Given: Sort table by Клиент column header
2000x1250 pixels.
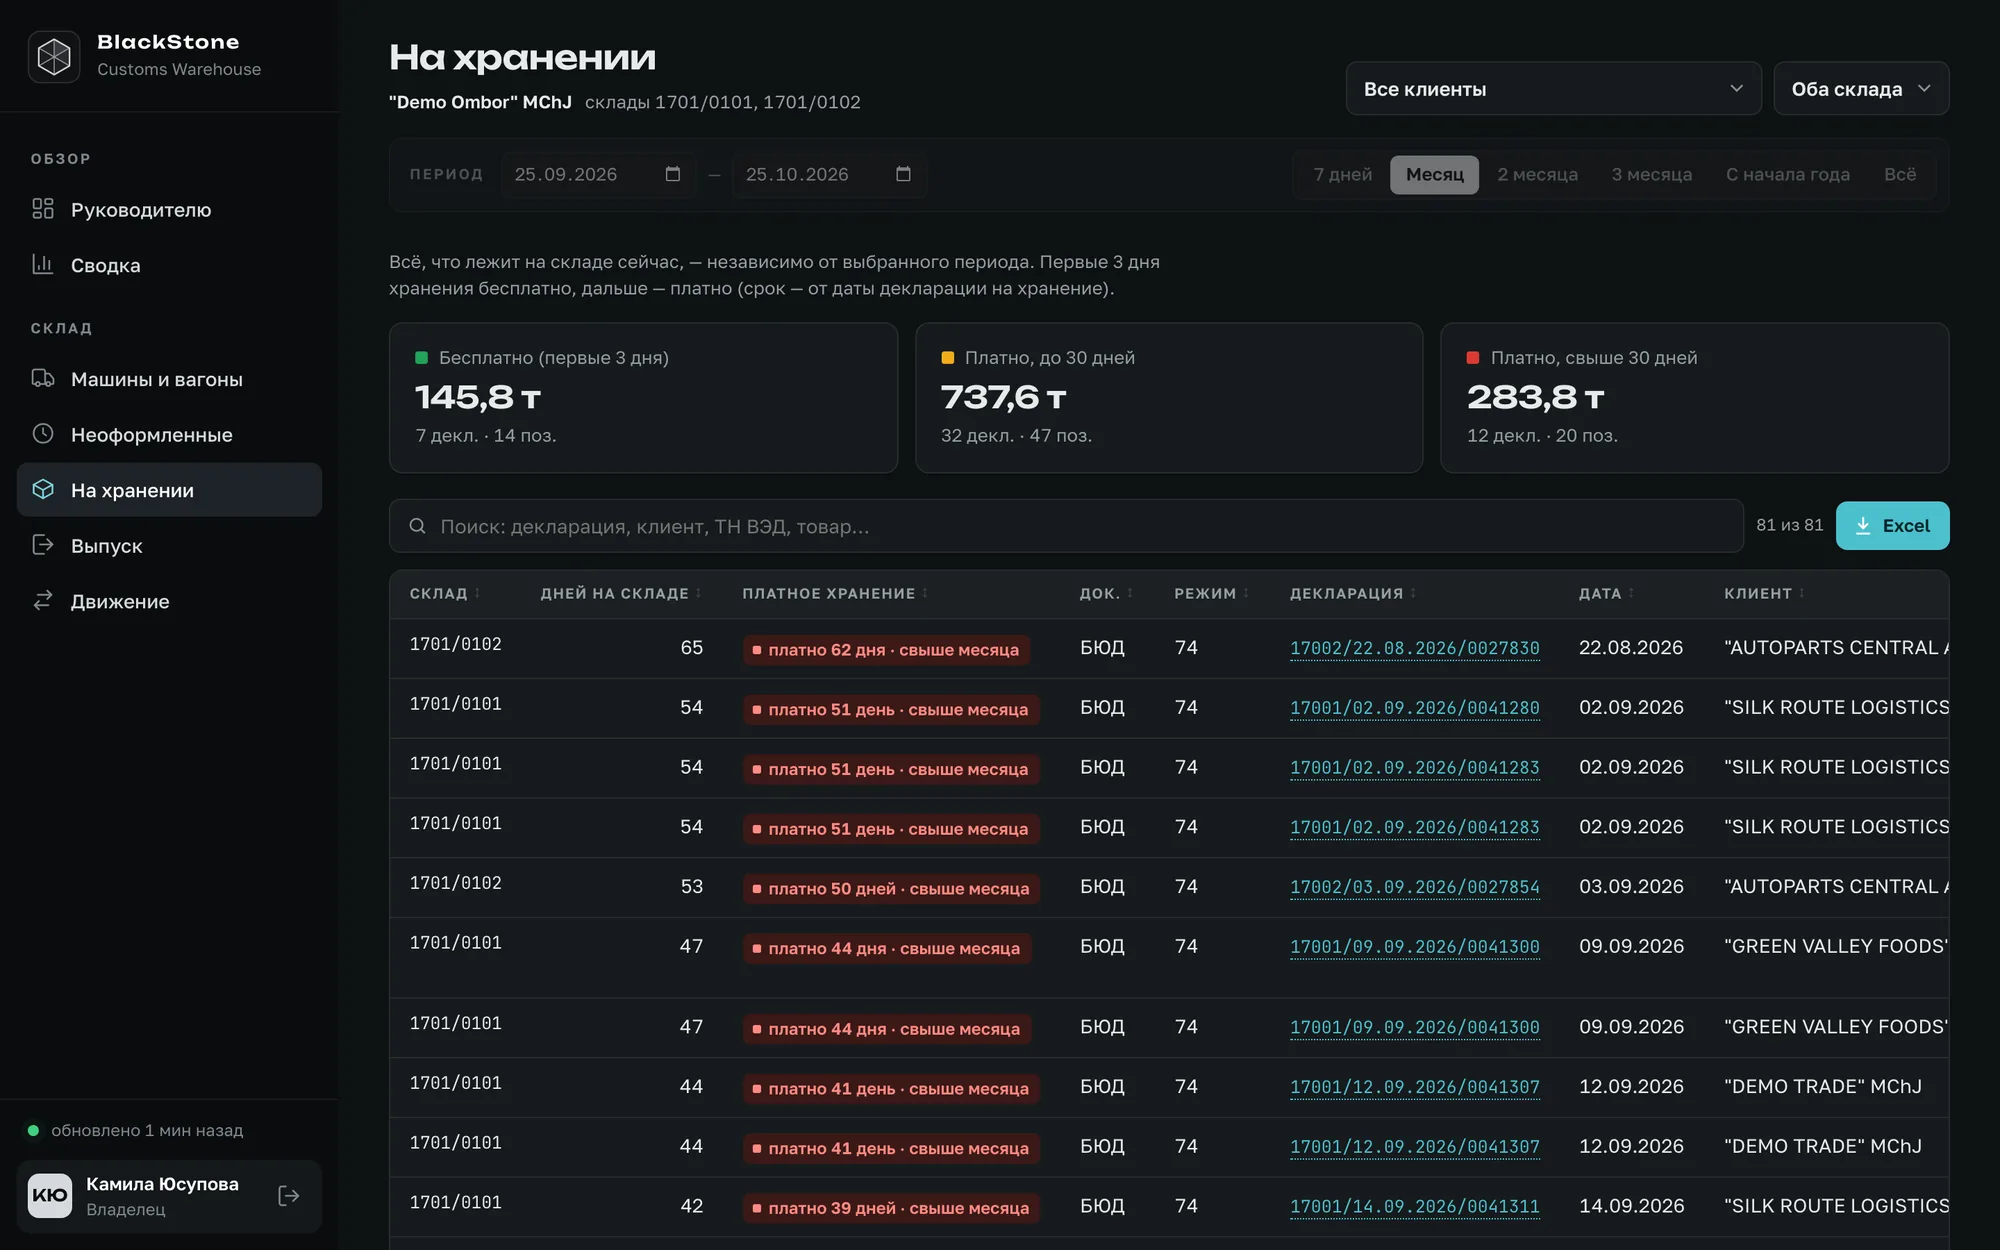Looking at the screenshot, I should 1764,593.
